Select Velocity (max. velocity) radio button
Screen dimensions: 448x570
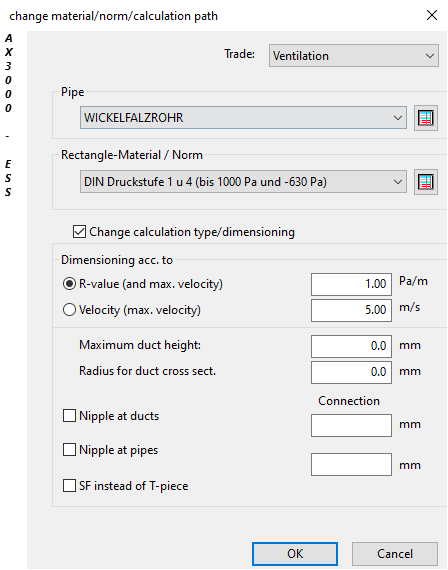[x=69, y=310]
